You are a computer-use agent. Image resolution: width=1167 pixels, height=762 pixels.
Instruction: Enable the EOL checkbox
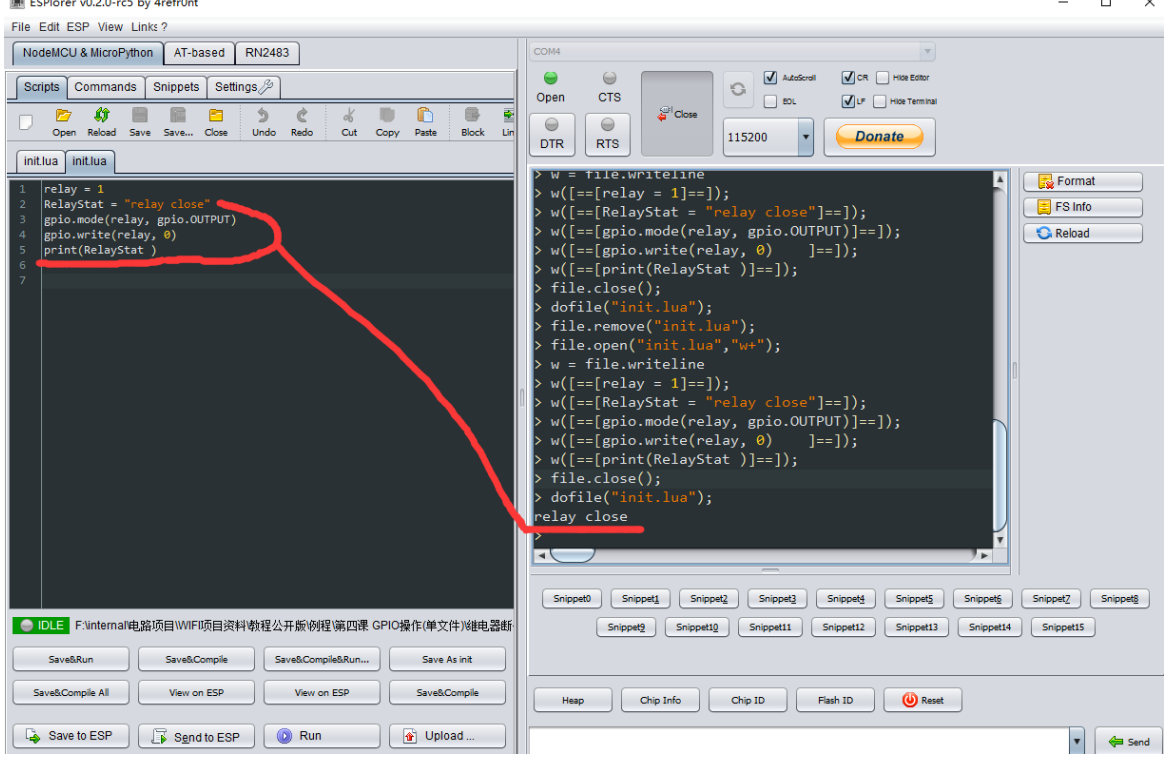[x=770, y=101]
